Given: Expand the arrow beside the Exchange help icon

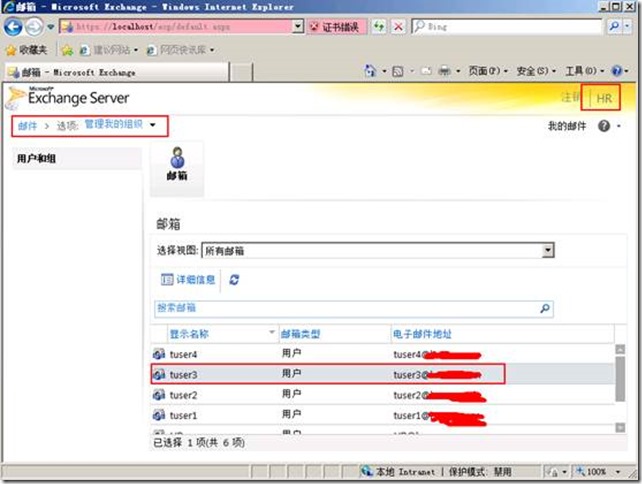Looking at the screenshot, I should pos(619,126).
